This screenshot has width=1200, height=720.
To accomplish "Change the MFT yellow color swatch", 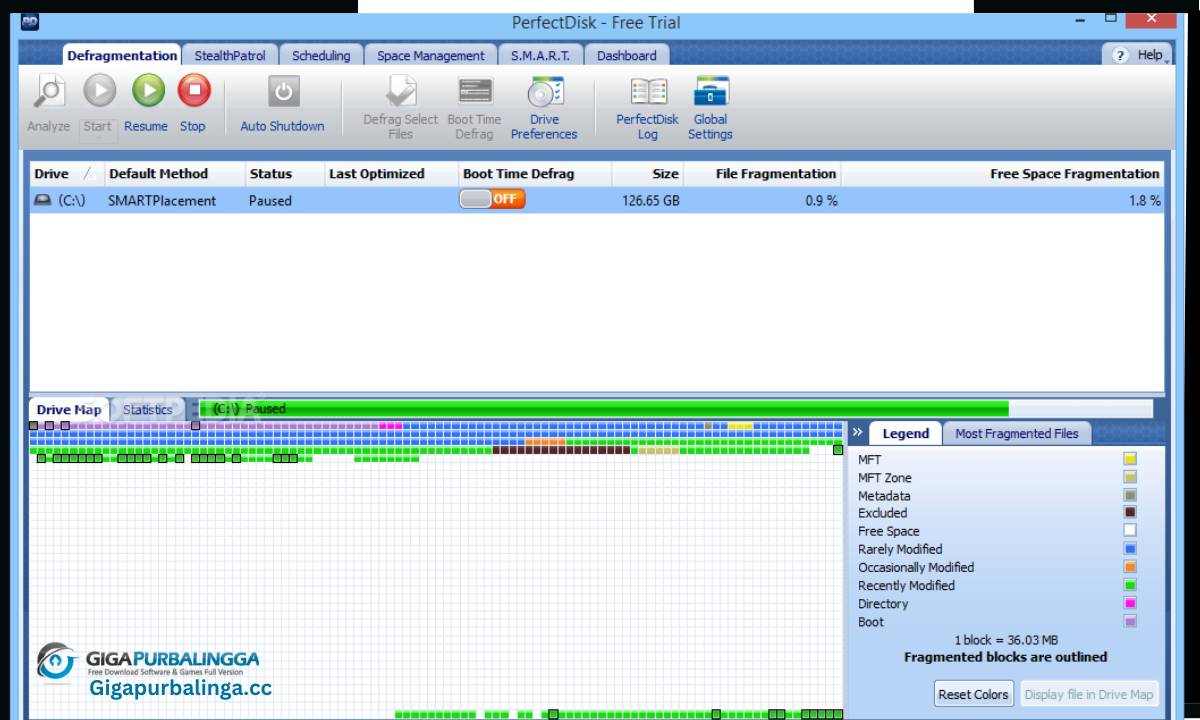I will pyautogui.click(x=1130, y=459).
